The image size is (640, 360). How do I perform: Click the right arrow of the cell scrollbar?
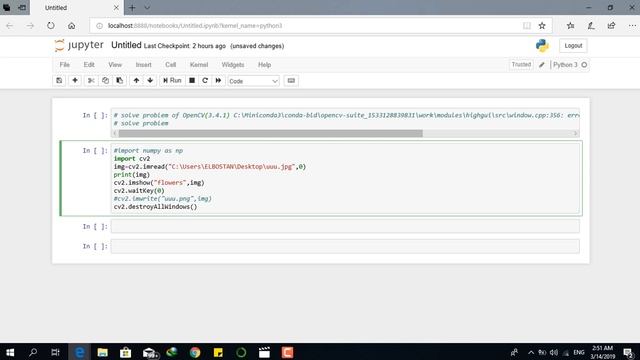tap(576, 133)
